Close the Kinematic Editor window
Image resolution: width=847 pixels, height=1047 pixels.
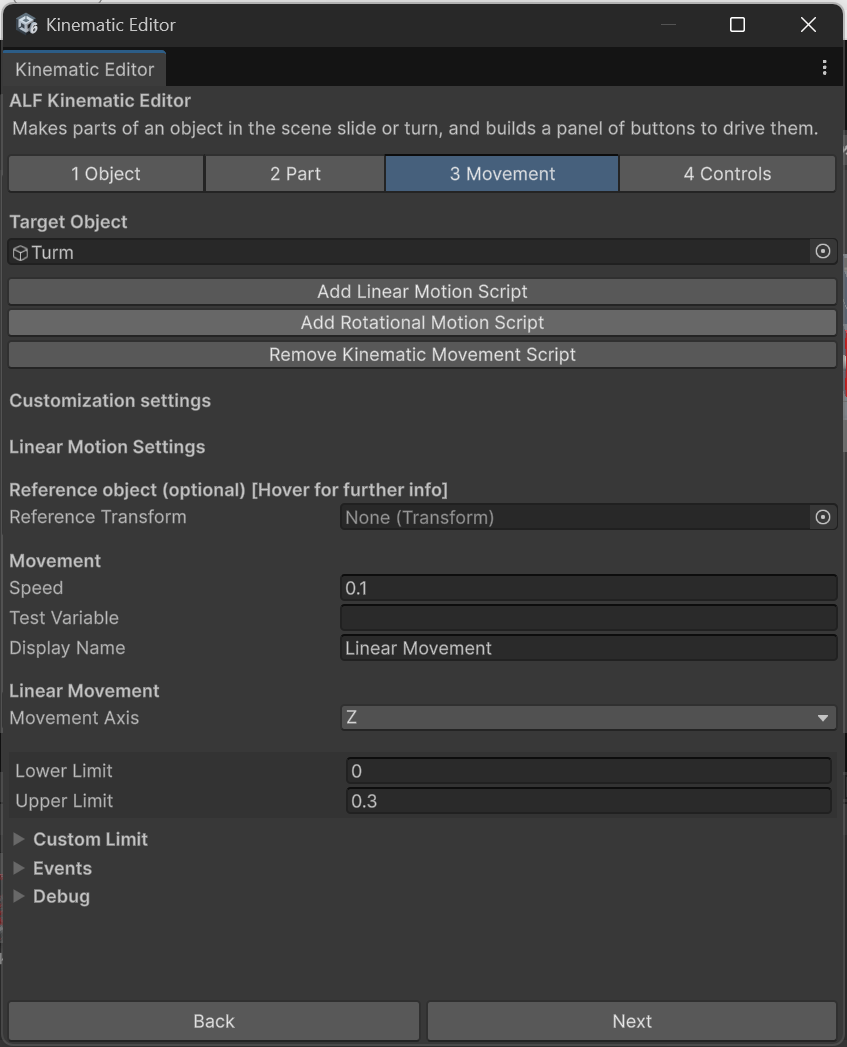(x=808, y=25)
